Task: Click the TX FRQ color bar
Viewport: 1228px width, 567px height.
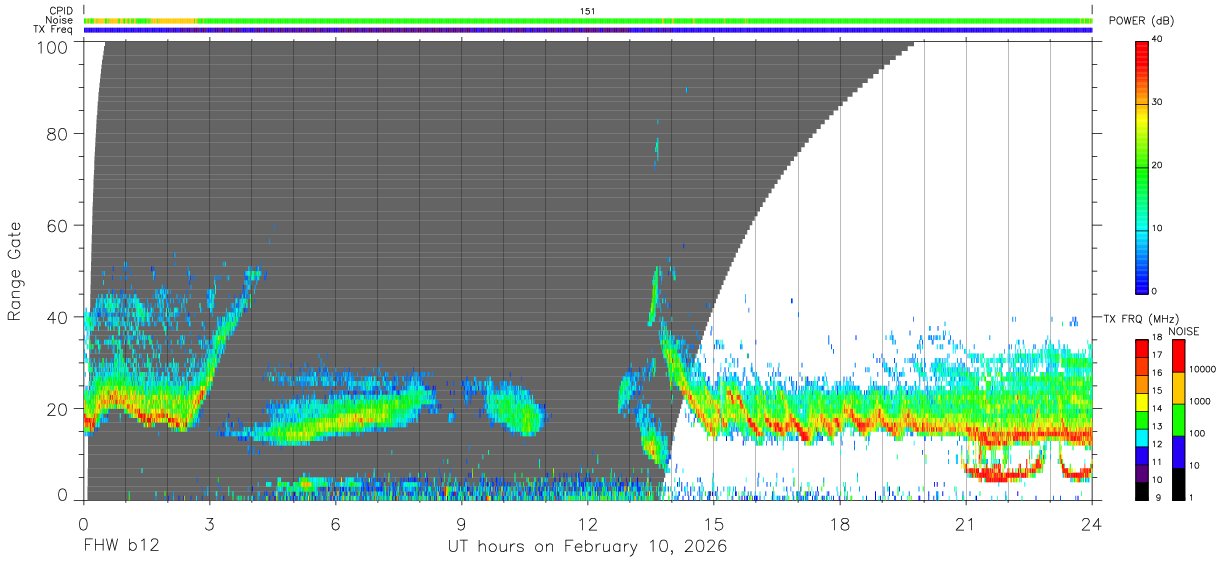Action: (1141, 420)
